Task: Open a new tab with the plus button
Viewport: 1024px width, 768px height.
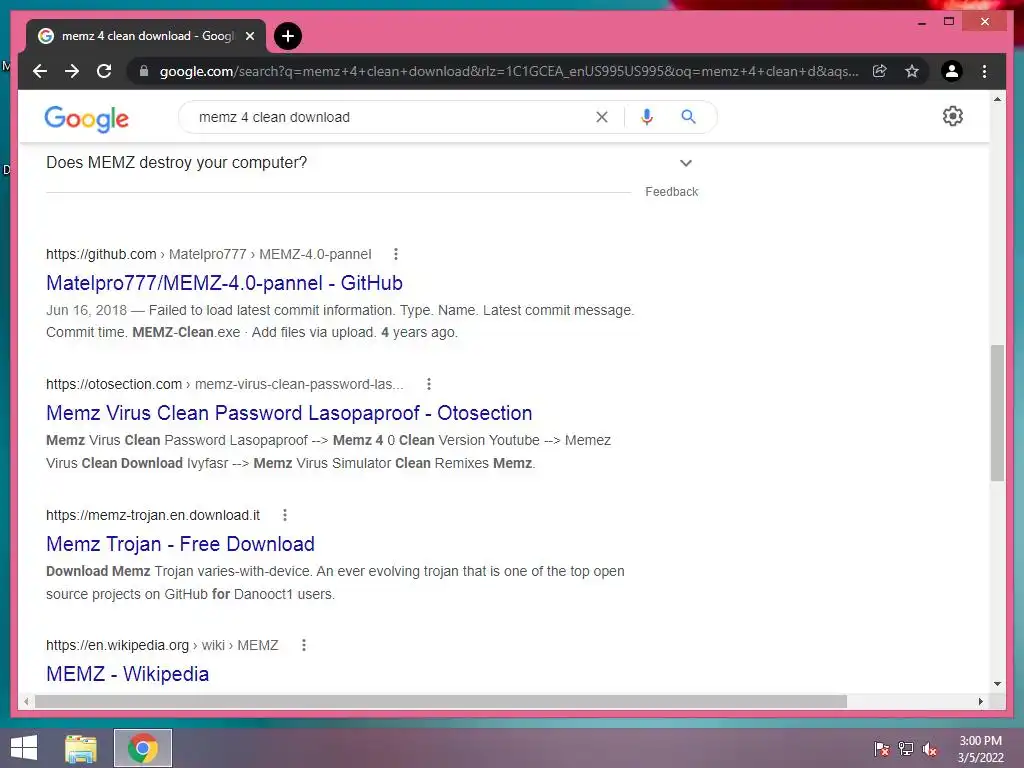Action: 287,36
